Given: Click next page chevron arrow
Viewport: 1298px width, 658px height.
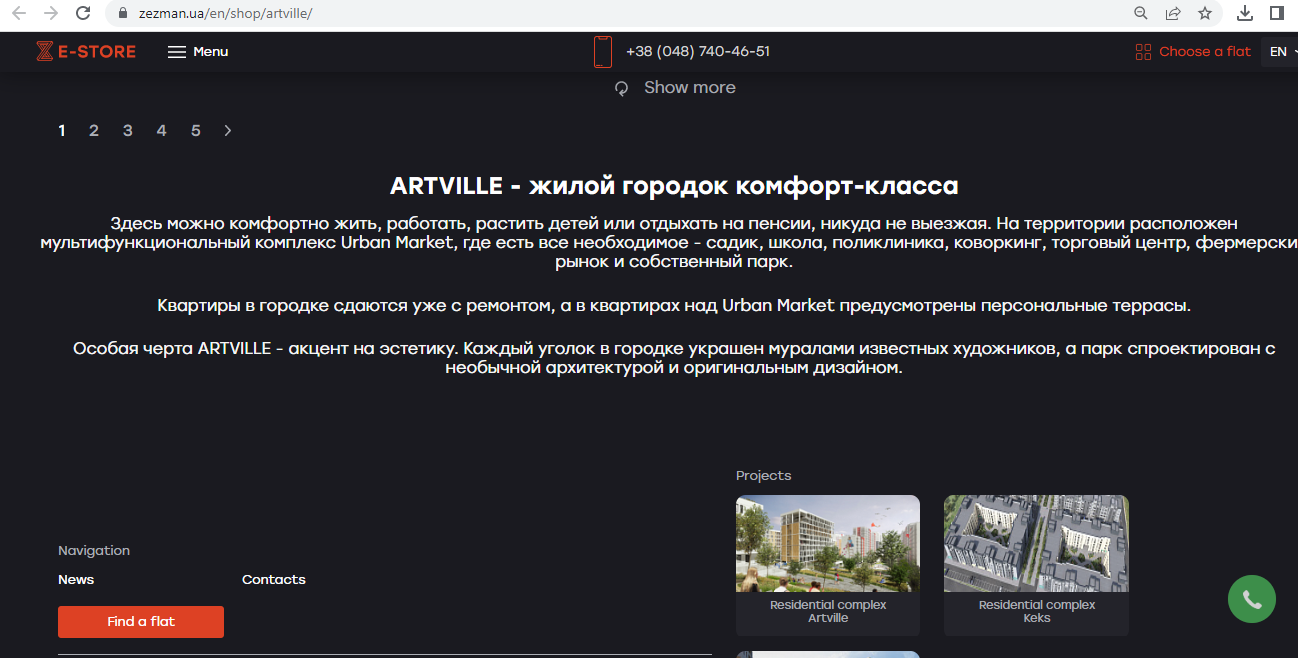Looking at the screenshot, I should point(228,130).
